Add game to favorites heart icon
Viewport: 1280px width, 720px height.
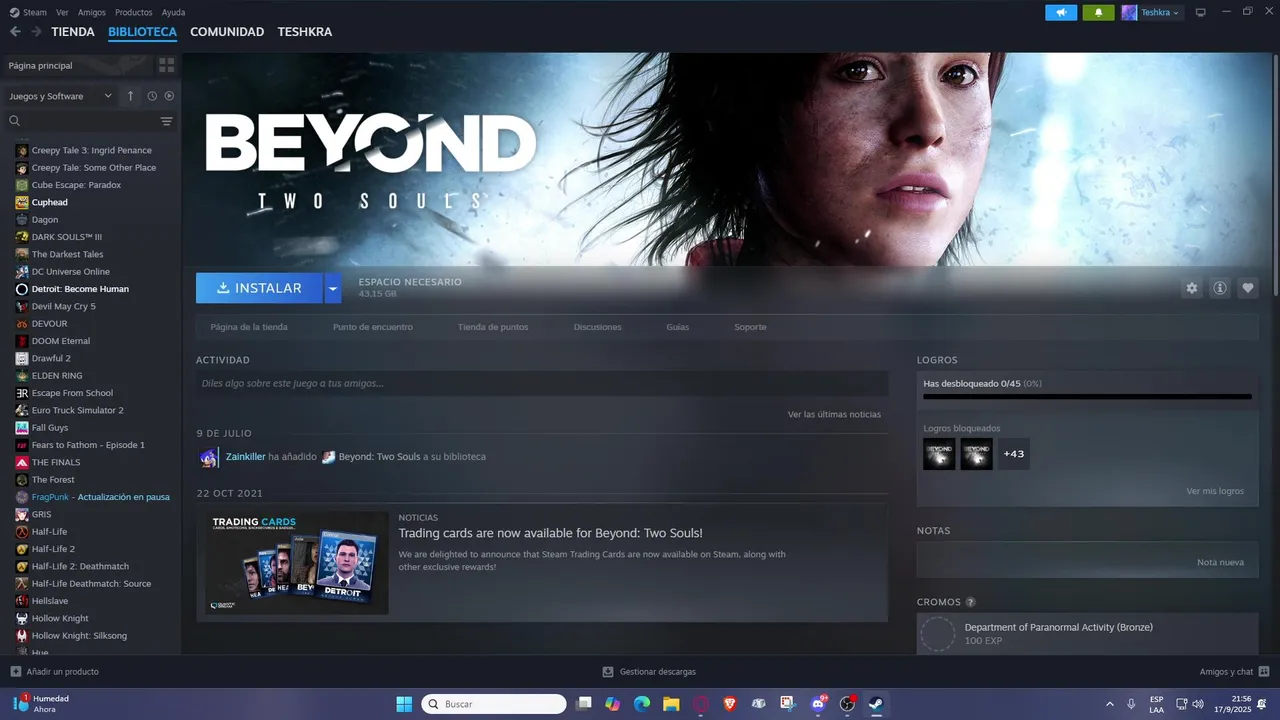[x=1247, y=288]
